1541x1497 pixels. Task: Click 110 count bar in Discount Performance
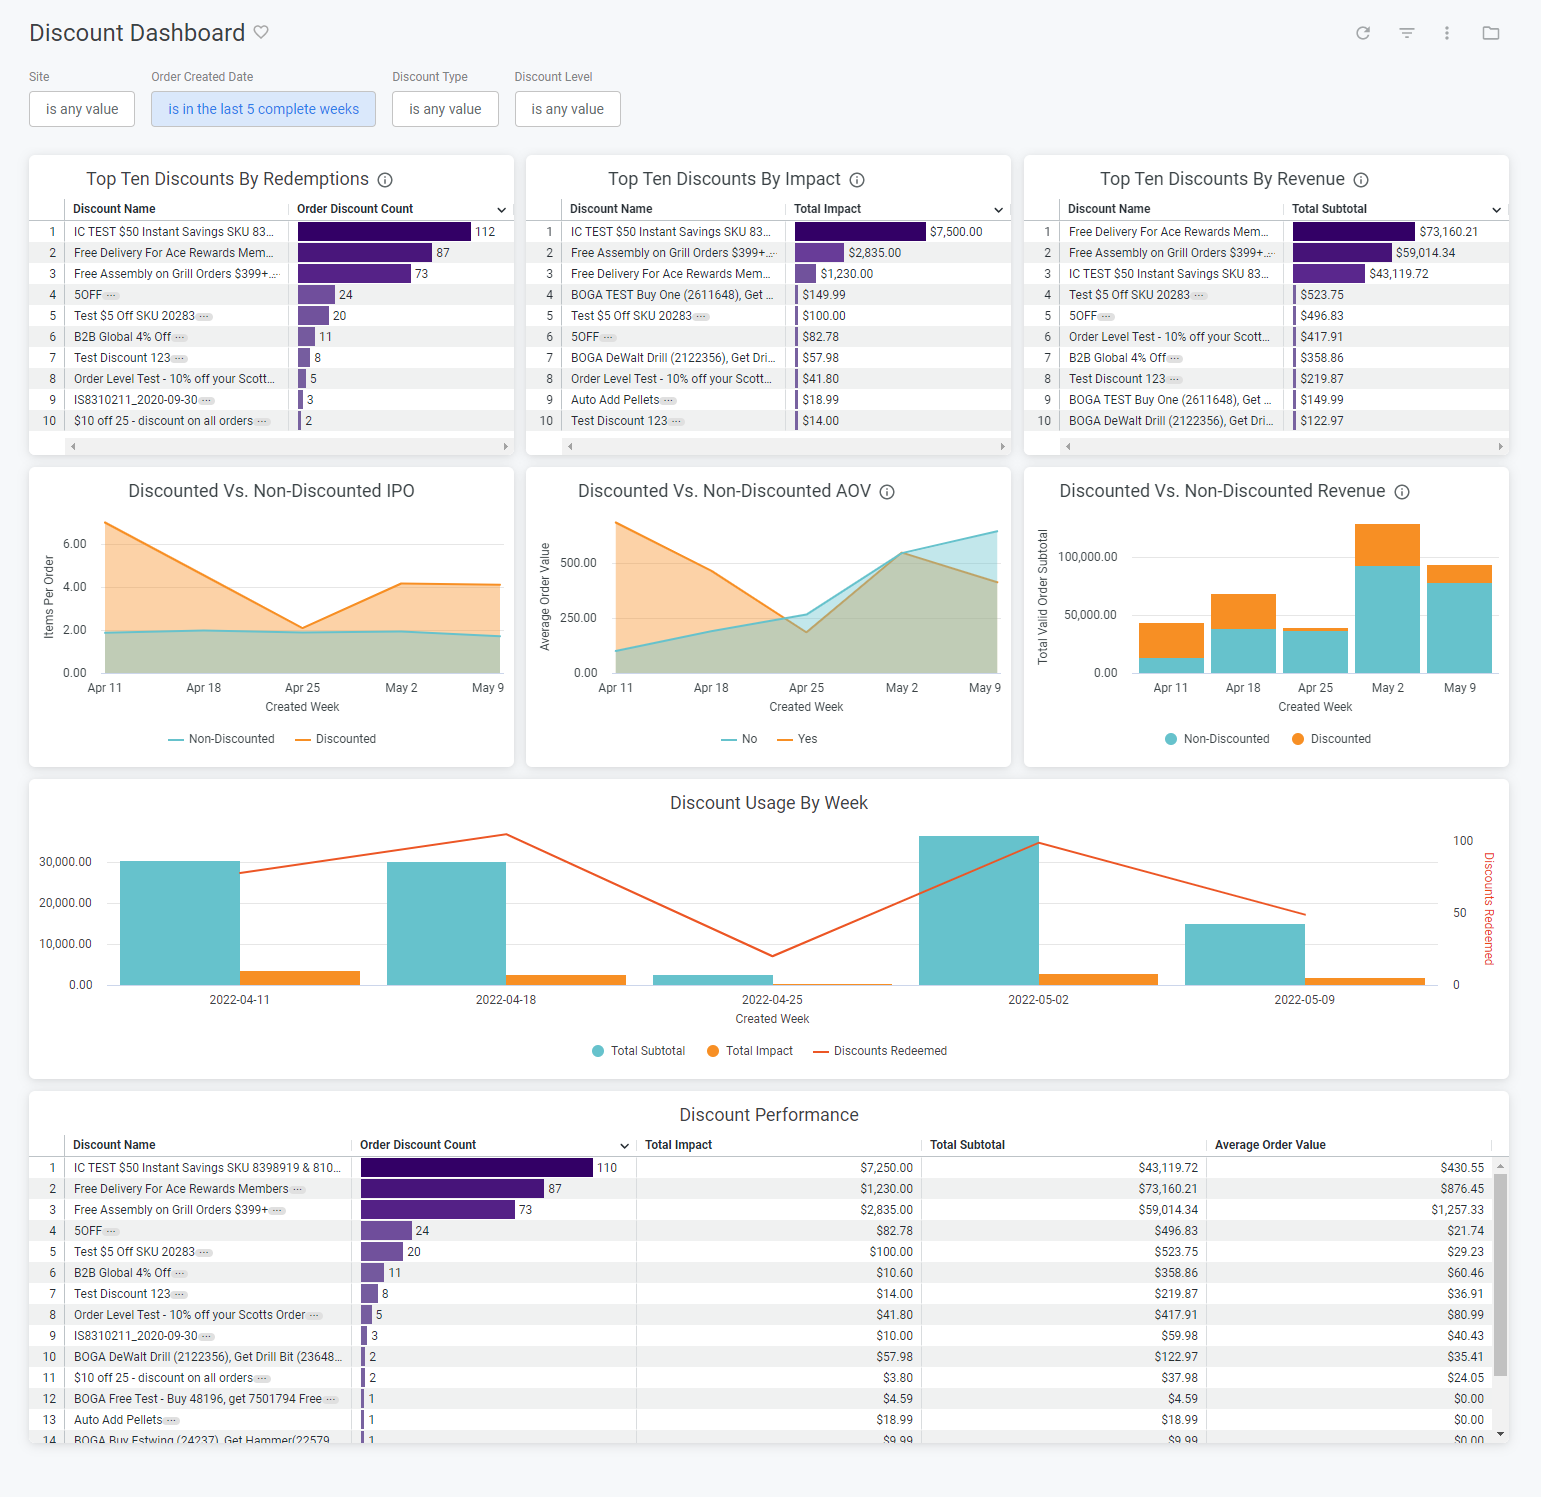pos(477,1168)
